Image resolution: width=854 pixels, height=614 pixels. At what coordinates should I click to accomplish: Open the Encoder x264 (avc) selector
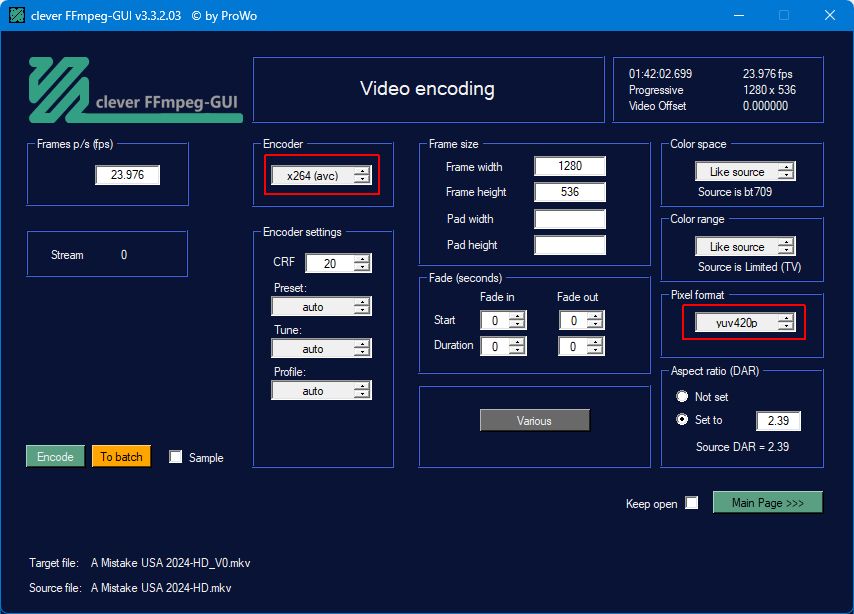click(x=321, y=175)
